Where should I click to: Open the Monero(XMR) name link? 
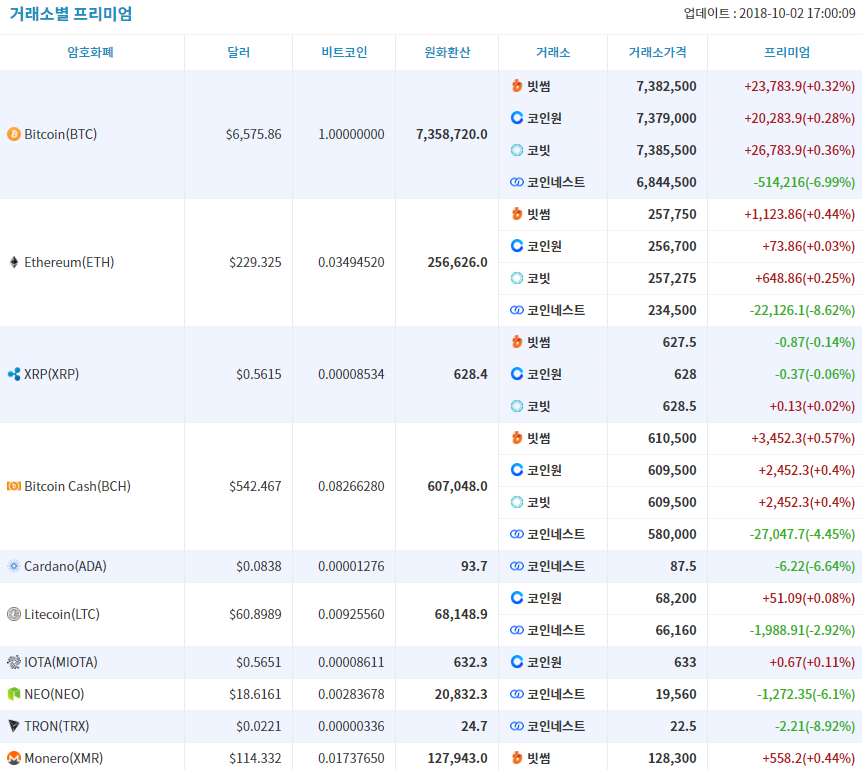point(64,758)
